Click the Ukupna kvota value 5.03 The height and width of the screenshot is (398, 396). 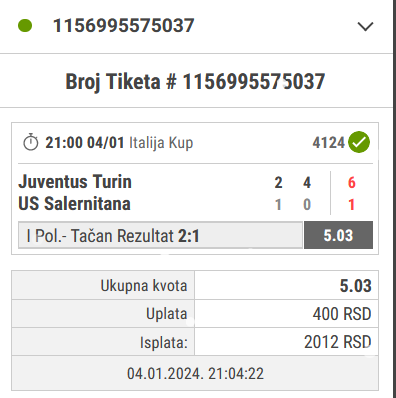[355, 286]
